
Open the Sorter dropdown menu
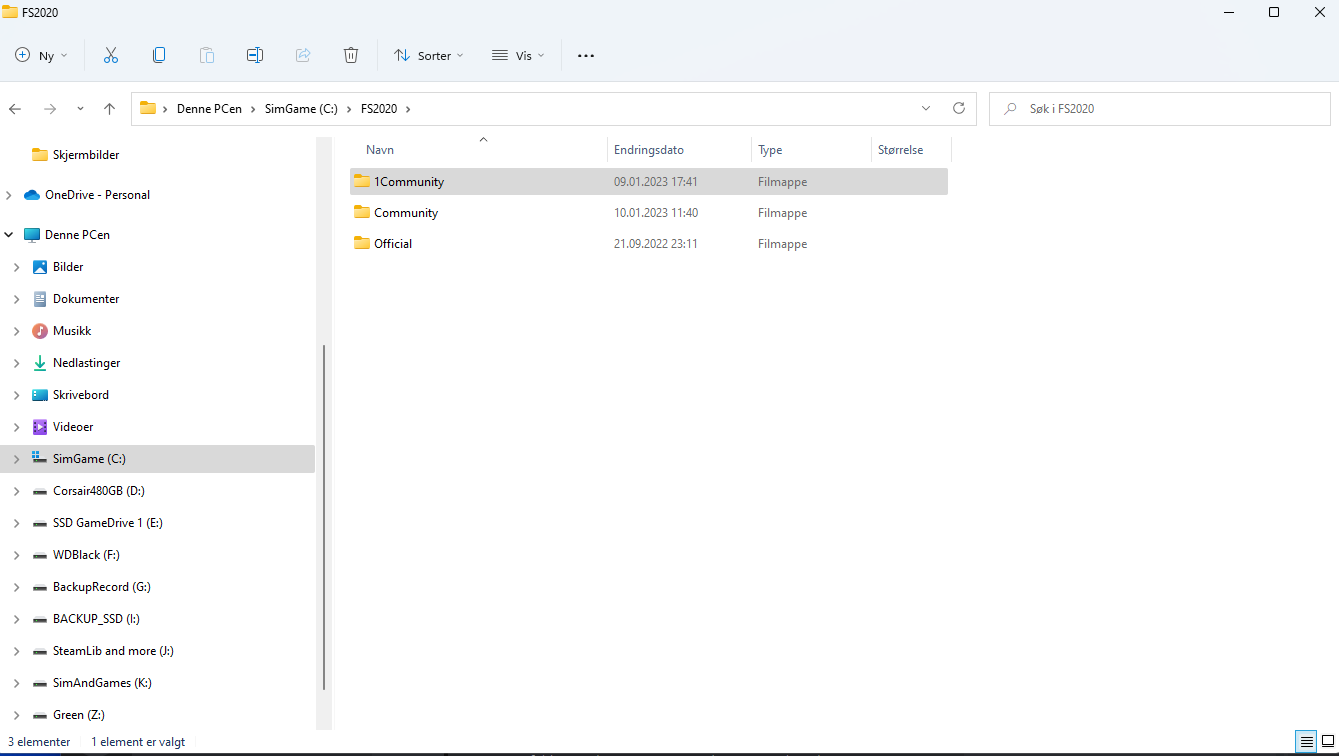(x=429, y=56)
